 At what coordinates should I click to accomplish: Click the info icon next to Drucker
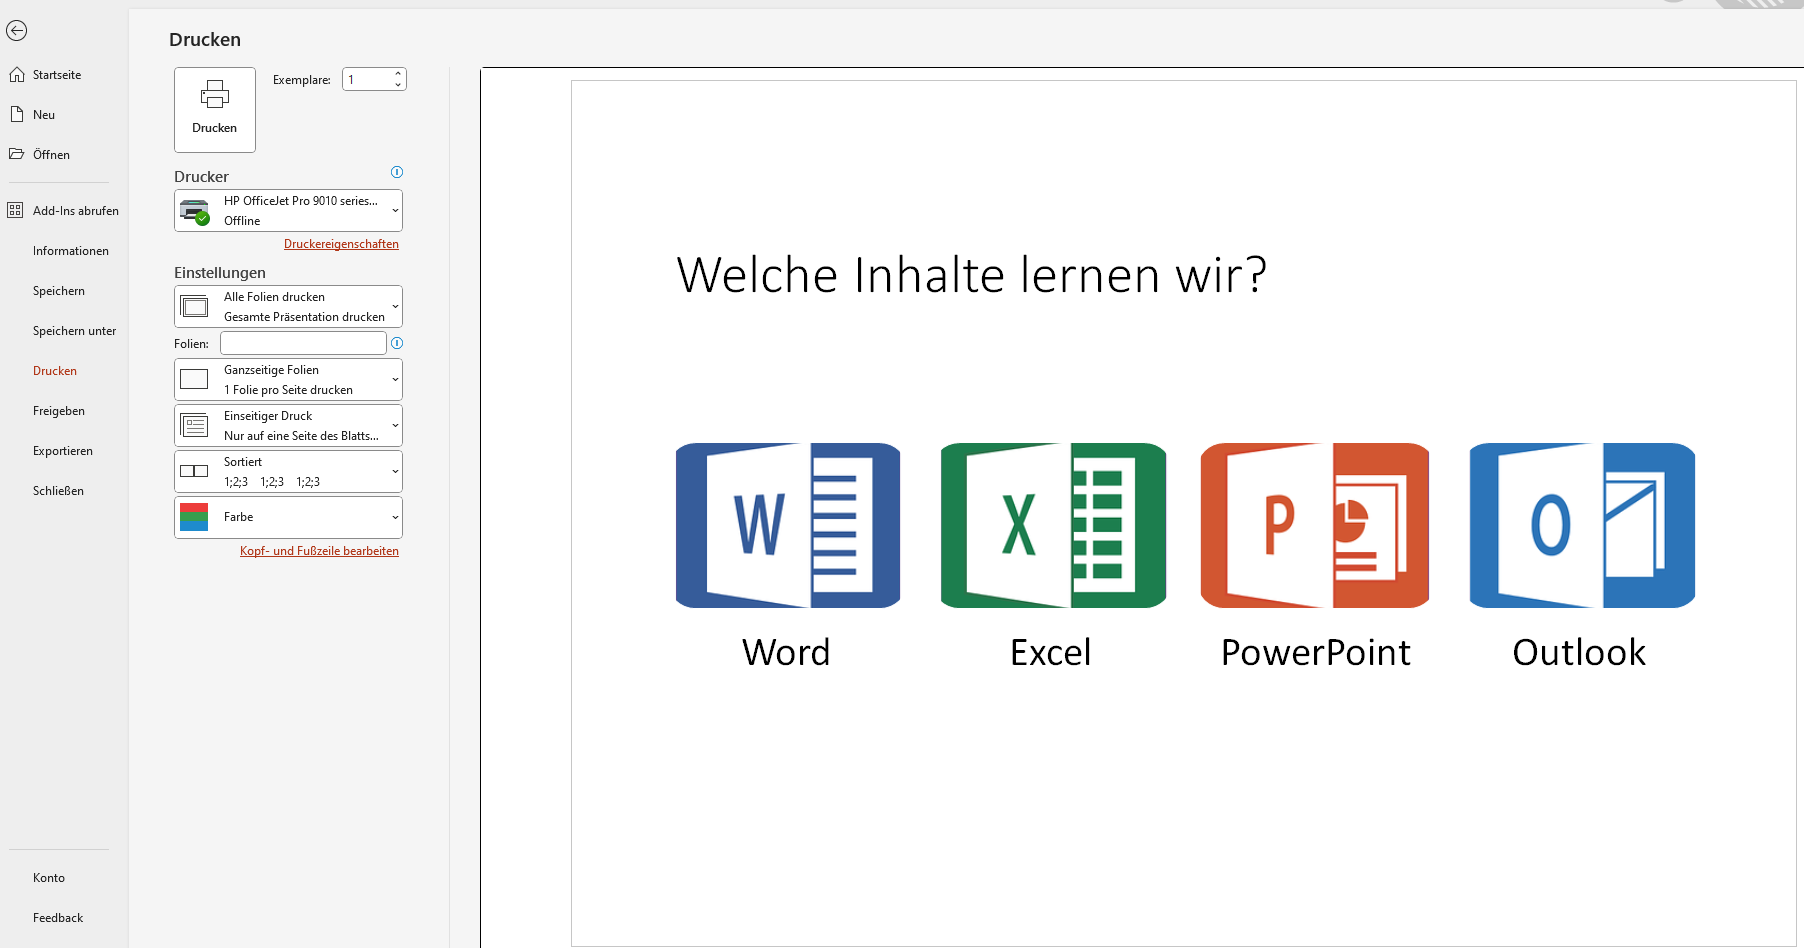[x=397, y=172]
